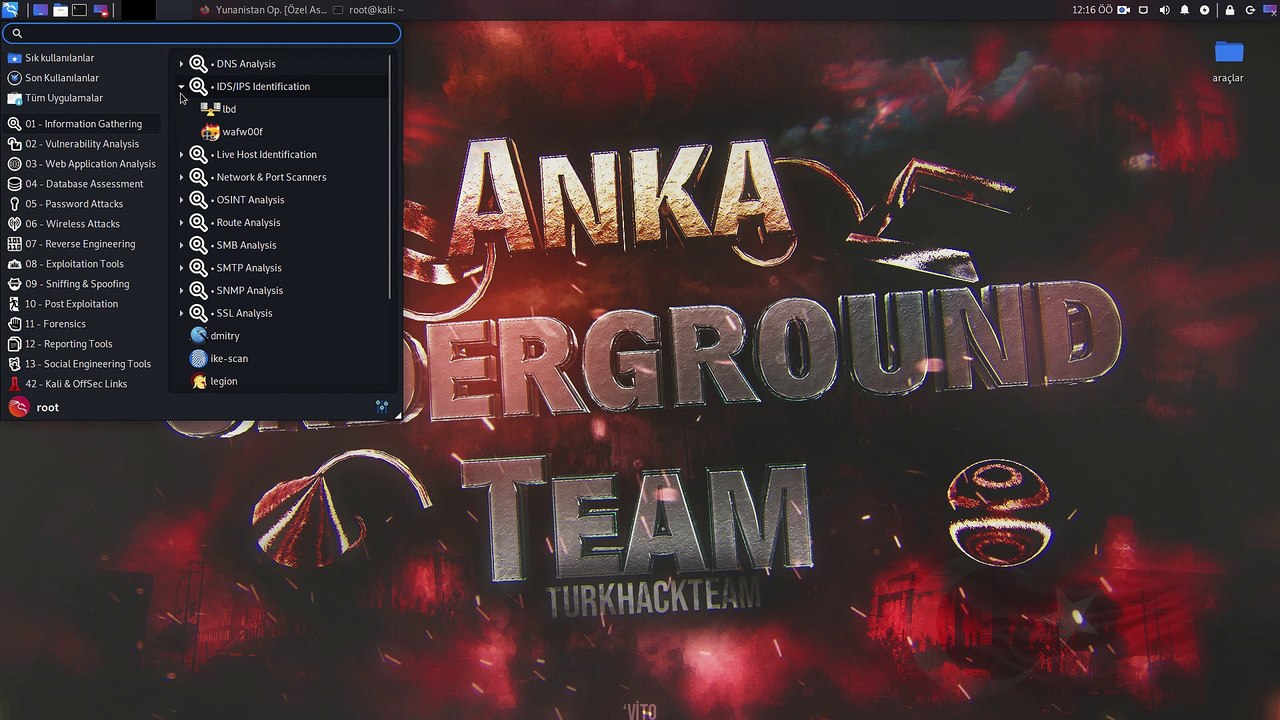The width and height of the screenshot is (1280, 720).
Task: Select 10 - Post Exploitation category
Action: (82, 304)
